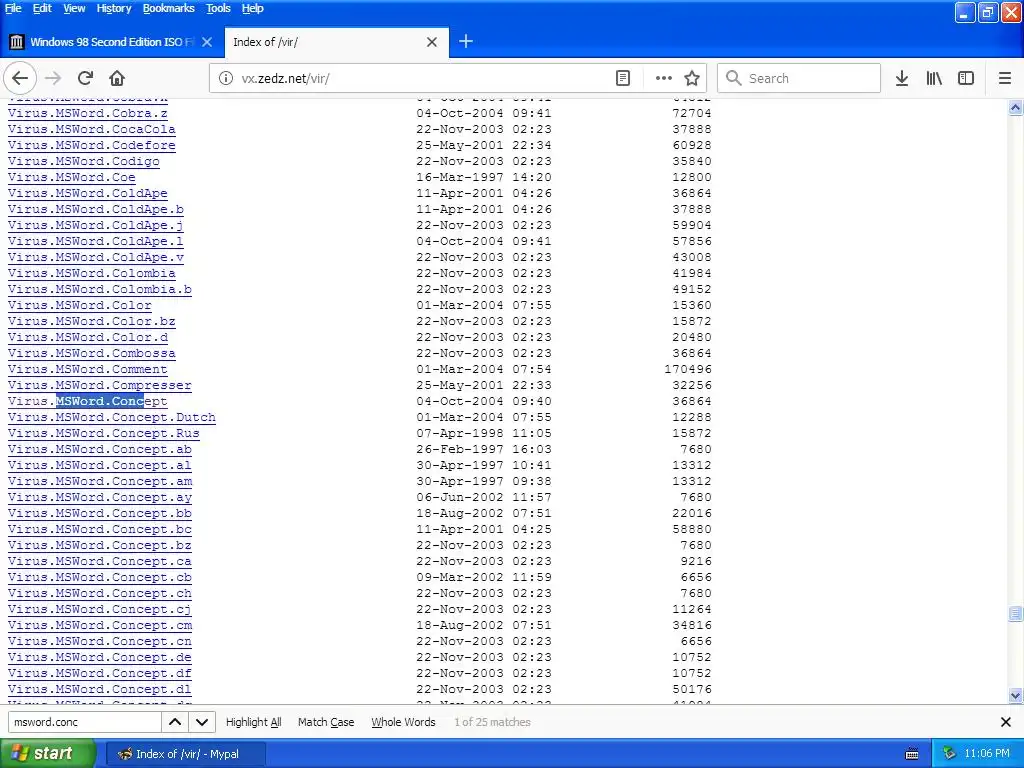Select the Index of /vir/ tab
This screenshot has width=1024, height=768.
coord(336,42)
